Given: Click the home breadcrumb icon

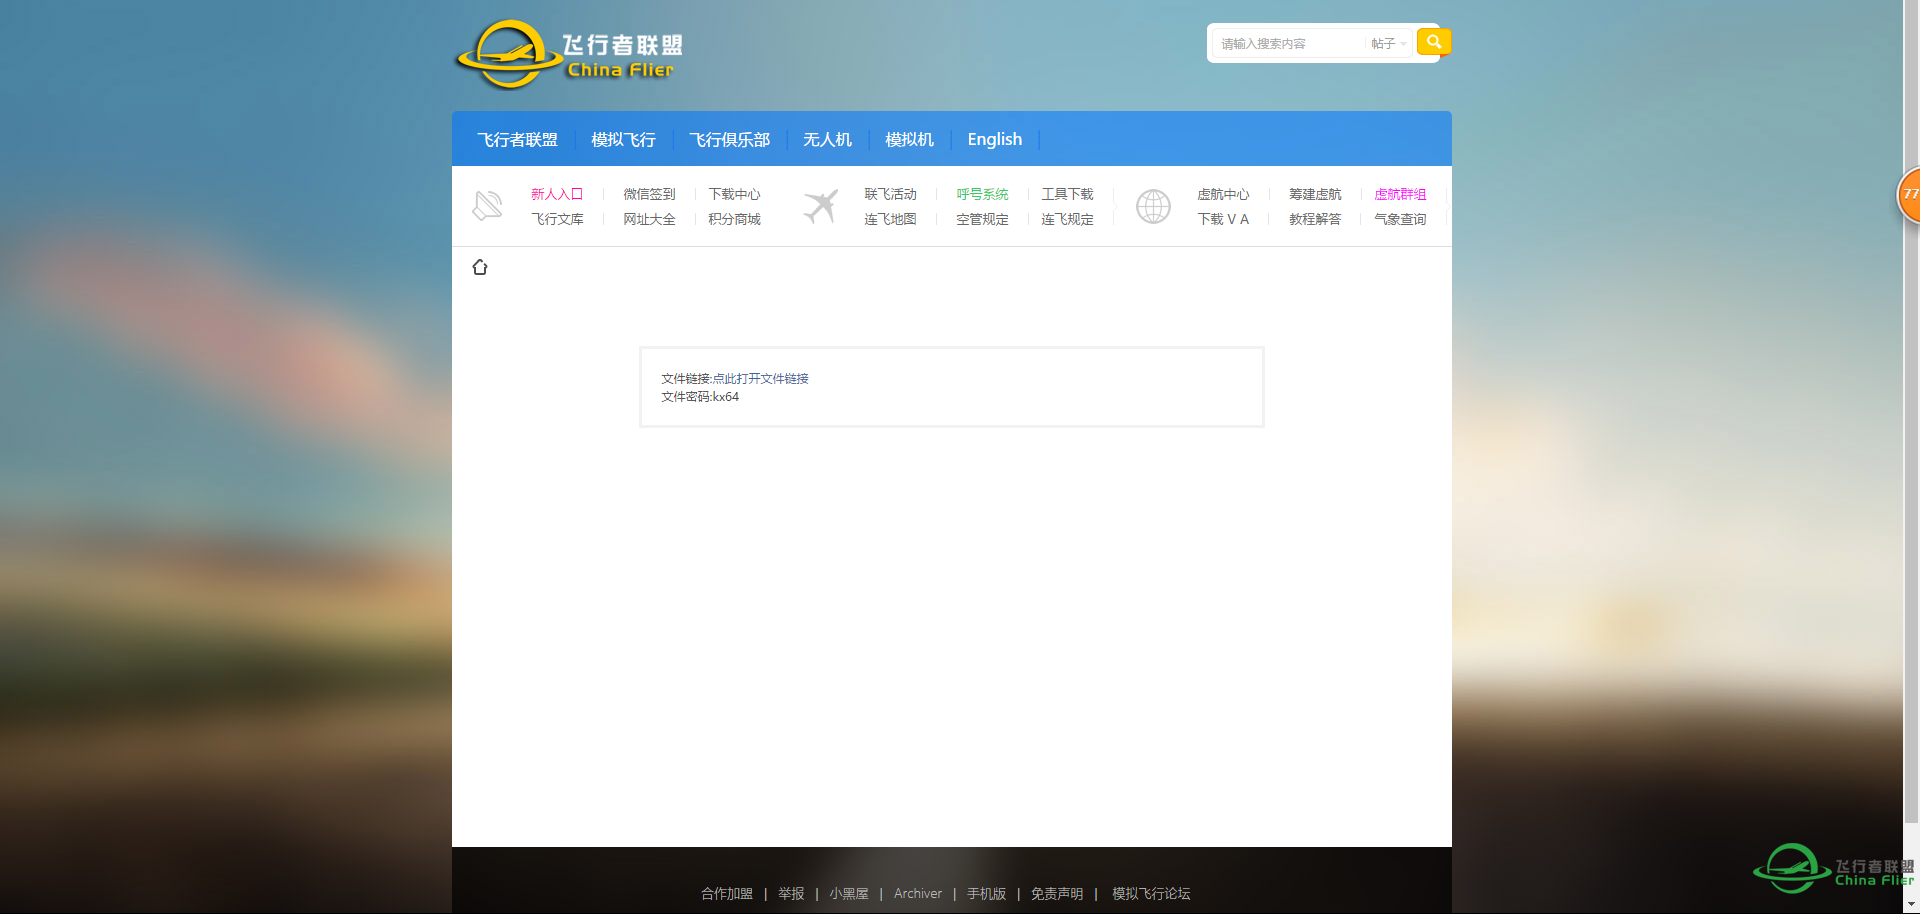Looking at the screenshot, I should tap(480, 267).
